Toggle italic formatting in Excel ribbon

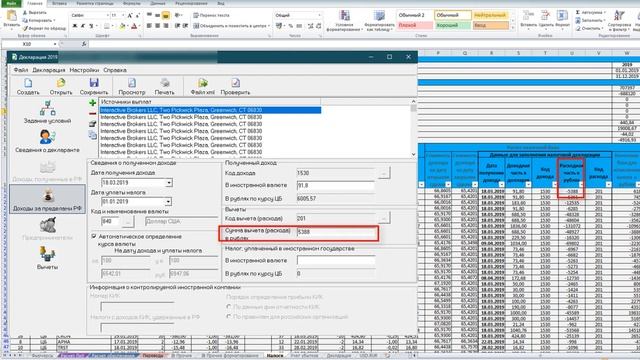coord(83,26)
